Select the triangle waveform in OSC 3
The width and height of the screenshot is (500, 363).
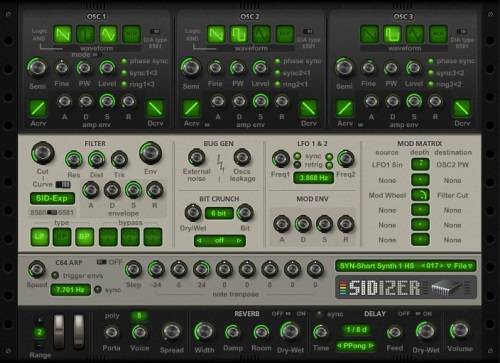click(x=415, y=34)
